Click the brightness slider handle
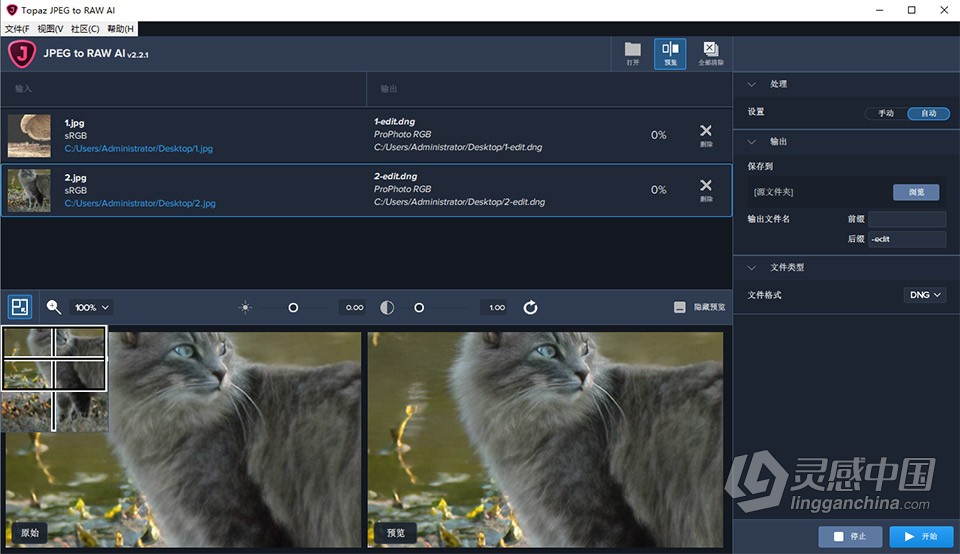The height and width of the screenshot is (554, 960). [293, 307]
